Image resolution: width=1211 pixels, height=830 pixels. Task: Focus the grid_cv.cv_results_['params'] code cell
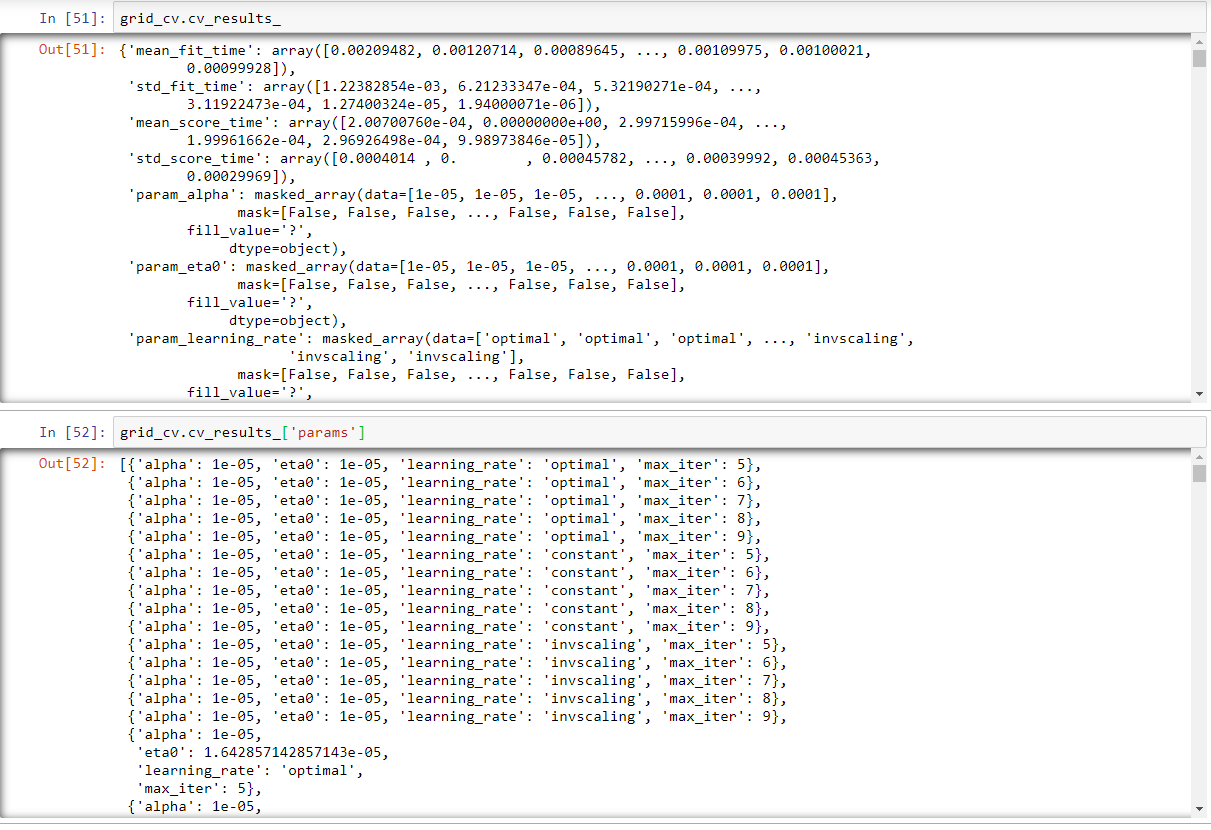[x=660, y=433]
